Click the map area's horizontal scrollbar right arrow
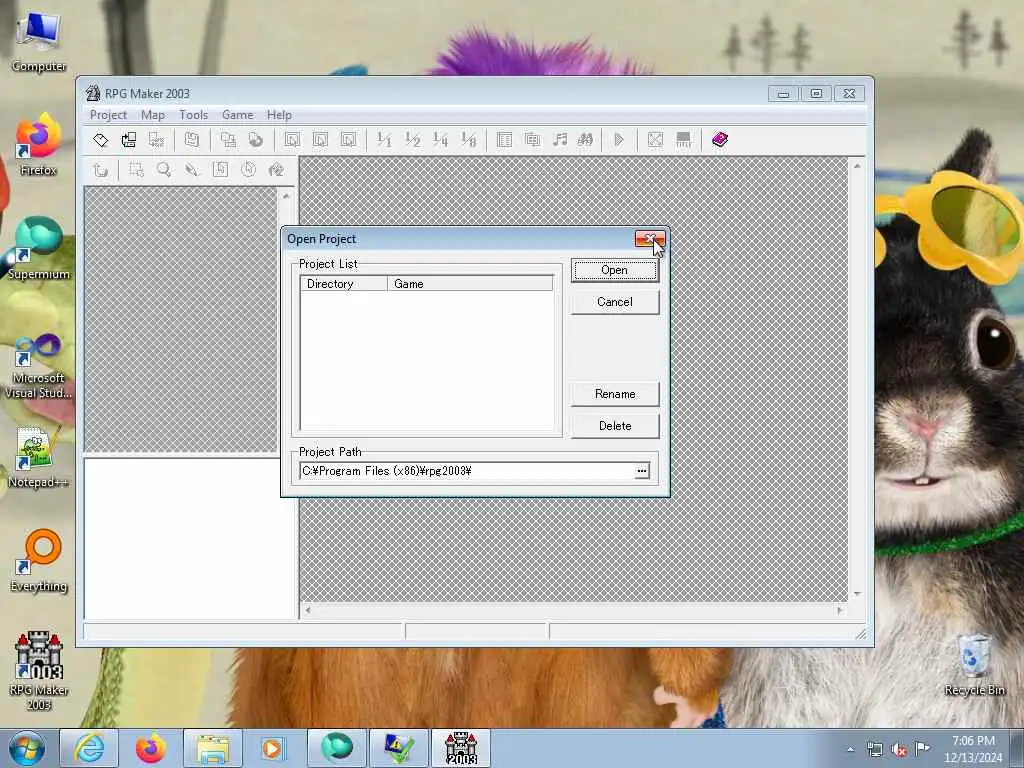1024x768 pixels. (840, 611)
